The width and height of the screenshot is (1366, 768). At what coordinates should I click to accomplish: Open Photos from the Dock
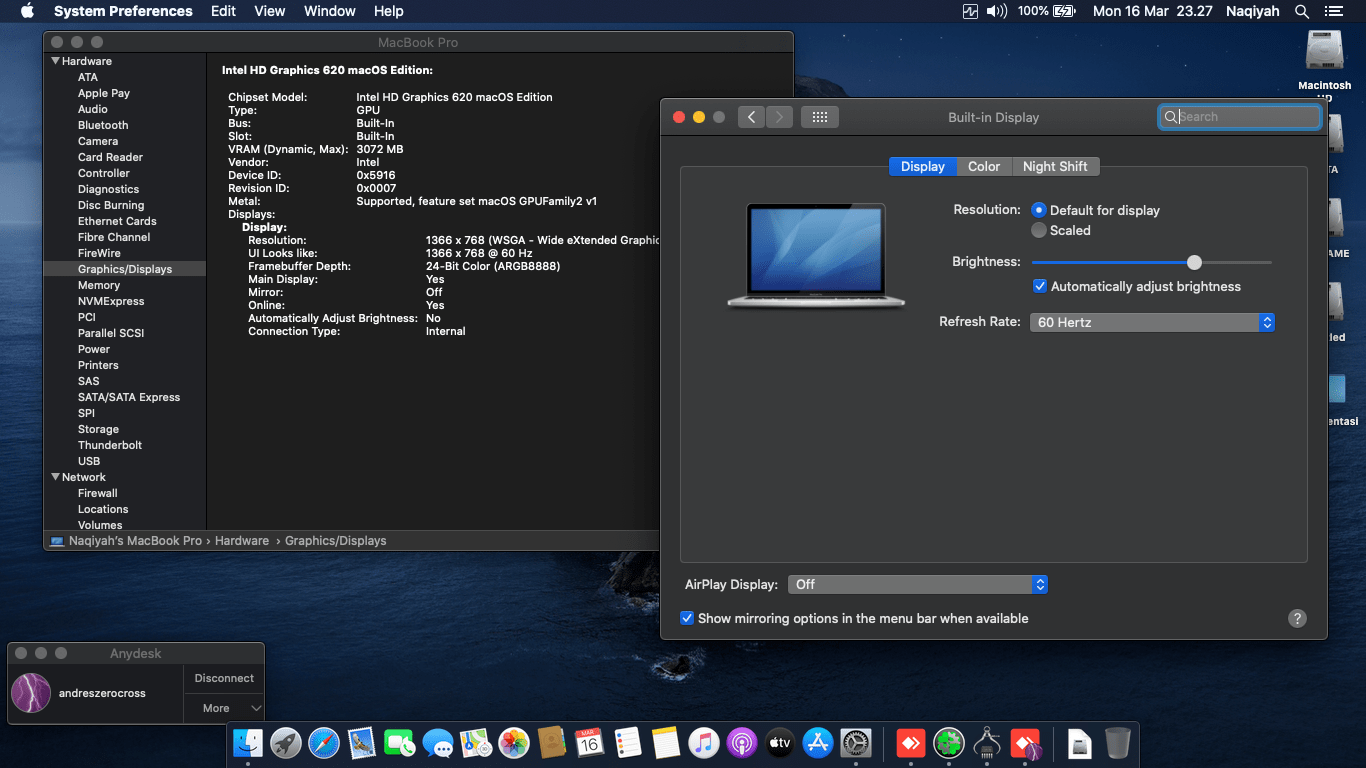coord(514,743)
